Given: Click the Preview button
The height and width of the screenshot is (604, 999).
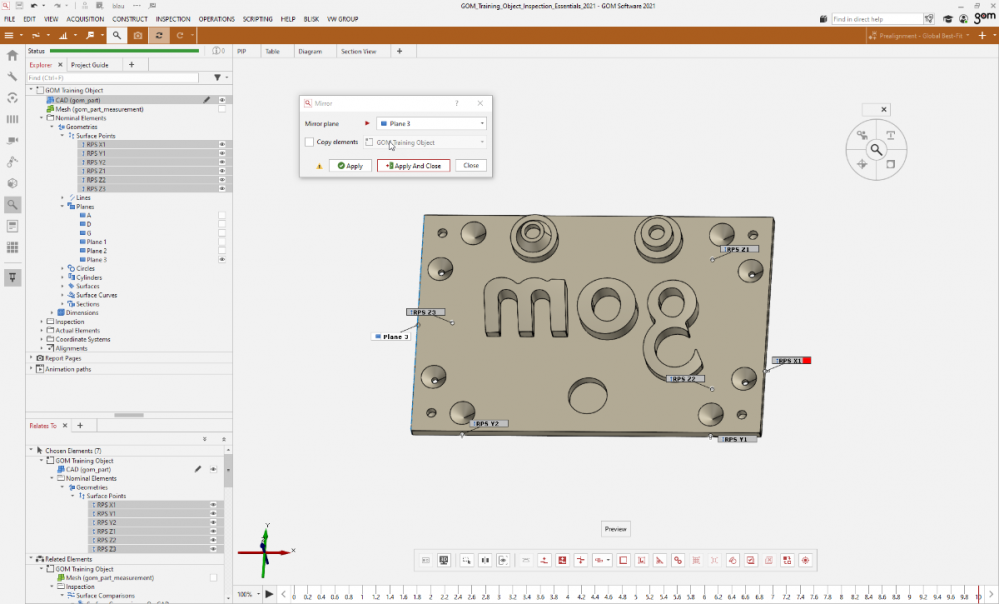Looking at the screenshot, I should click(616, 529).
